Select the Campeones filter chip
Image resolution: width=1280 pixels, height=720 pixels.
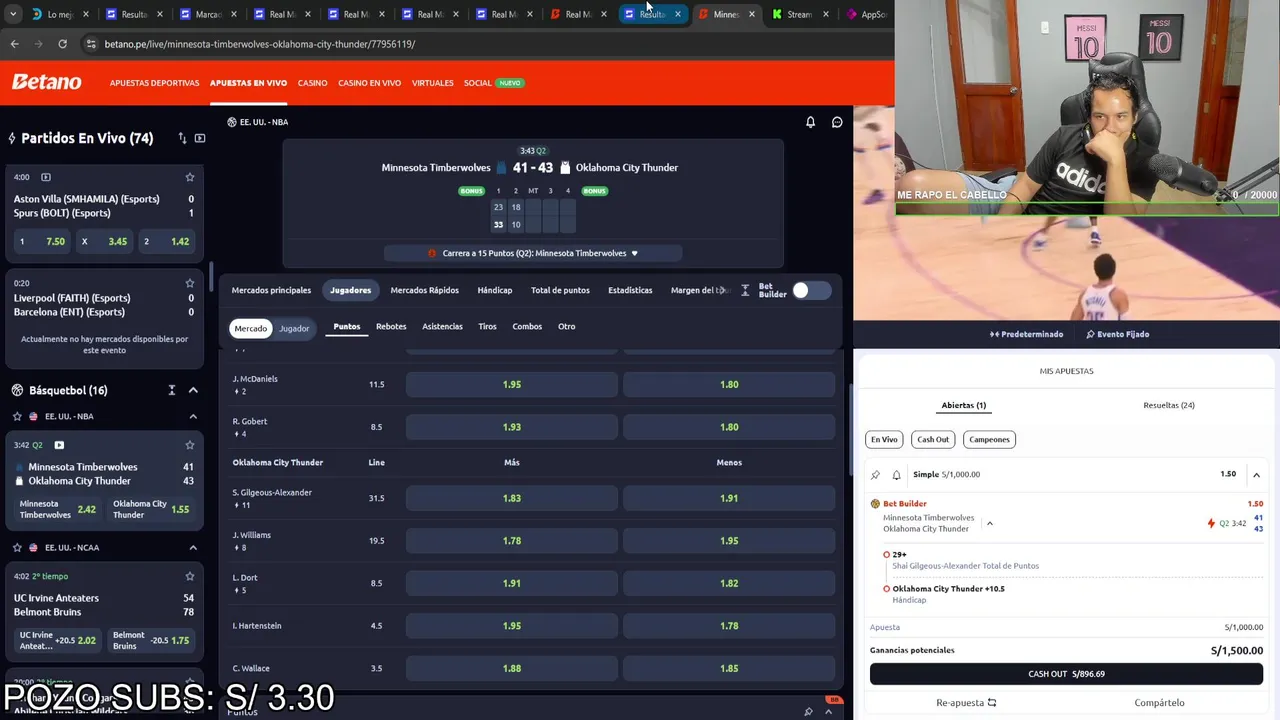[x=989, y=439]
